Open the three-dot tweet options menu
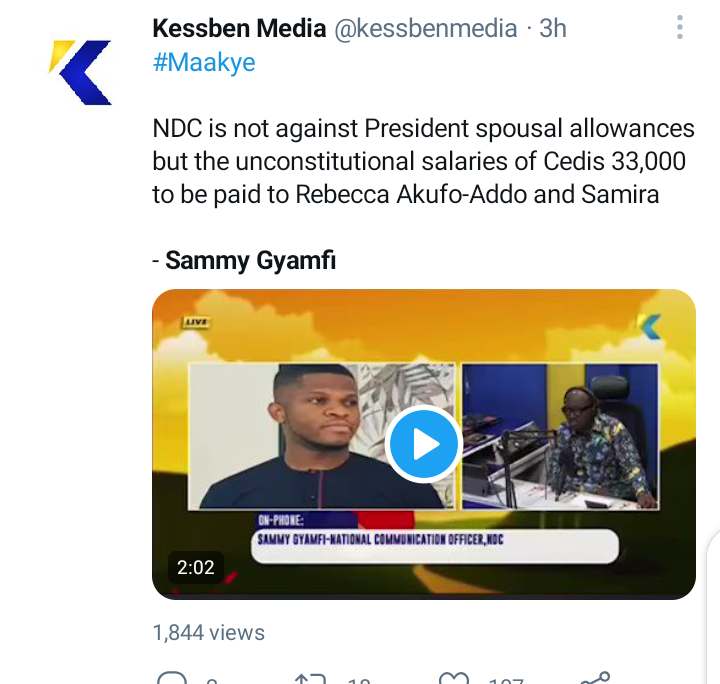The height and width of the screenshot is (684, 720). 680,27
